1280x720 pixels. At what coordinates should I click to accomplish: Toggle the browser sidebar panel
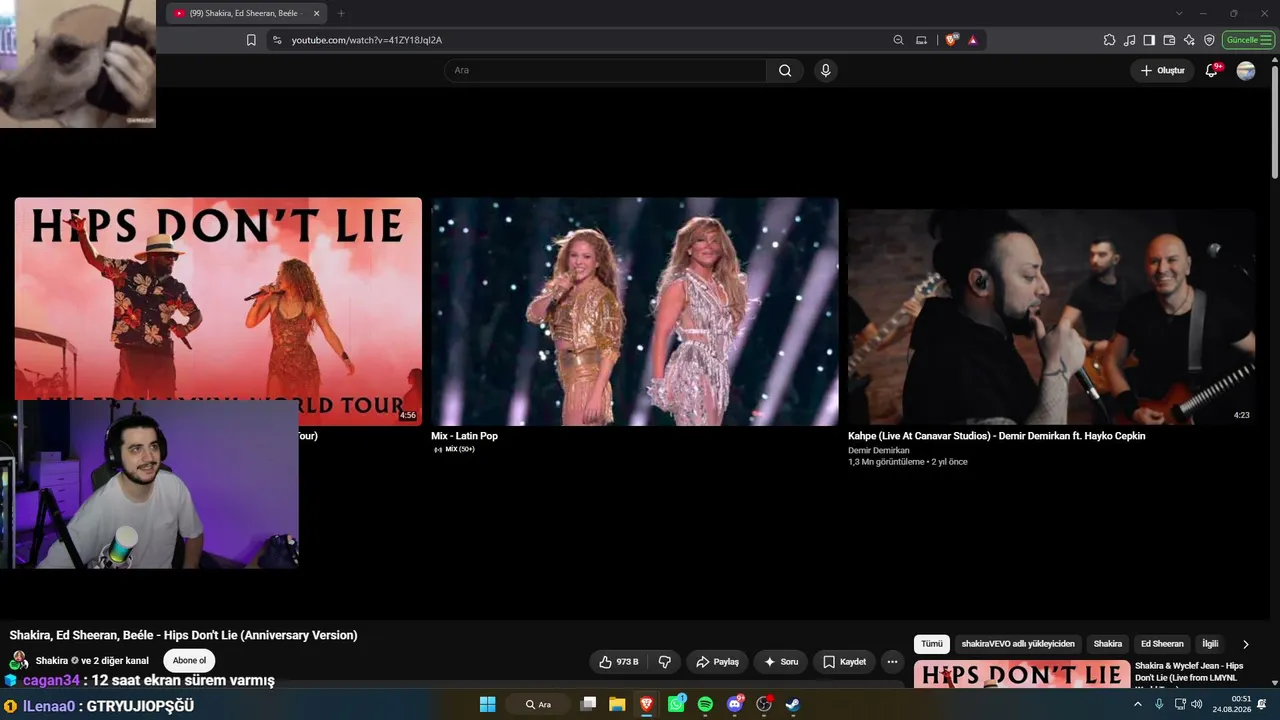[x=1149, y=40]
